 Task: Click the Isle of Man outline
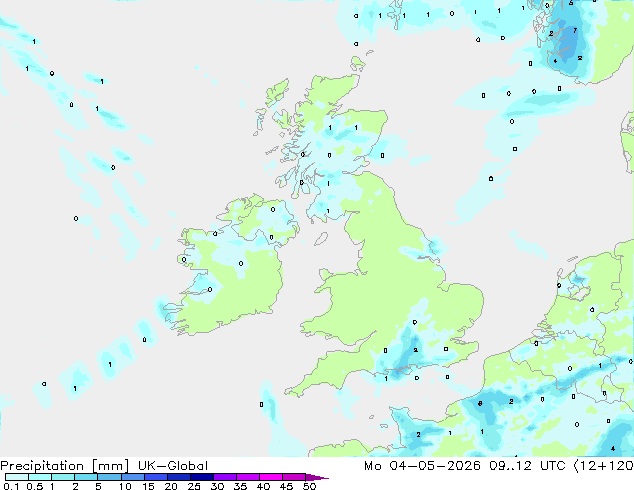click(321, 239)
